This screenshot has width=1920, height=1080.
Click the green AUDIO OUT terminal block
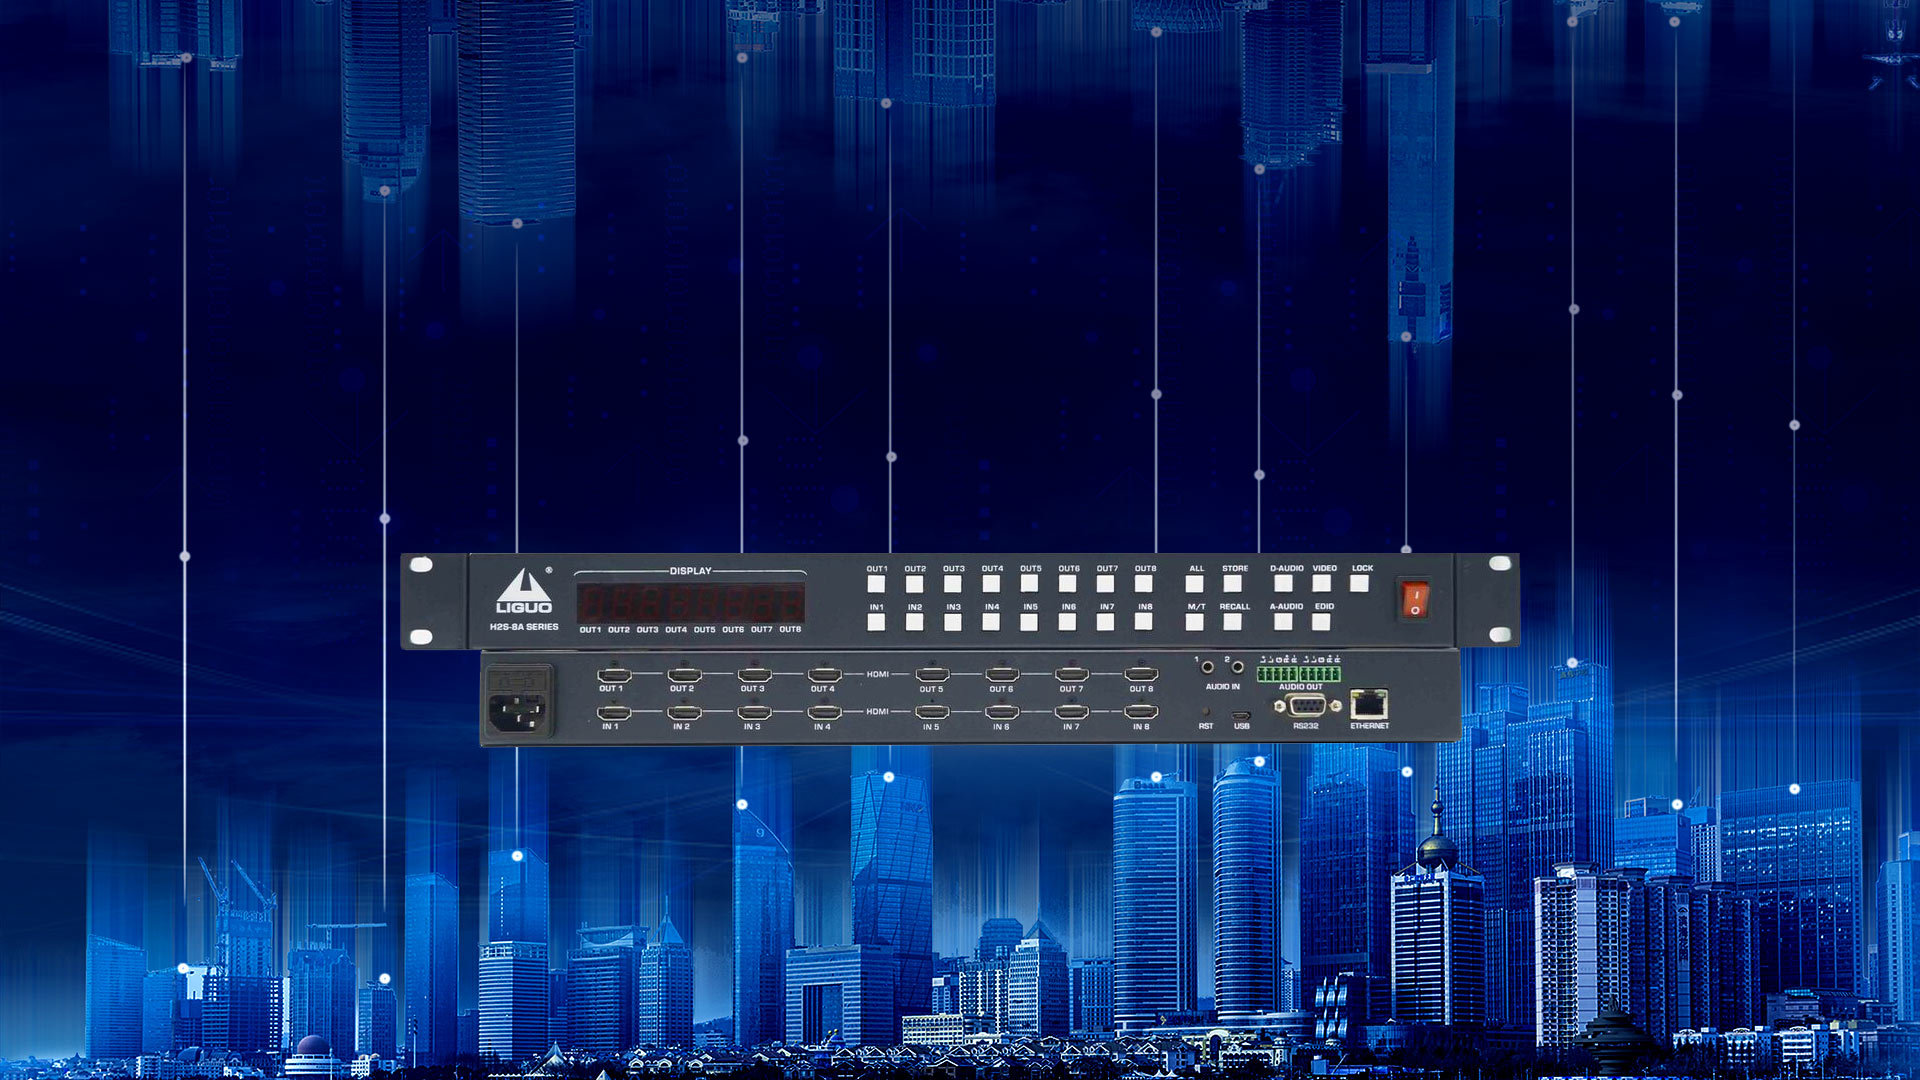point(1299,672)
